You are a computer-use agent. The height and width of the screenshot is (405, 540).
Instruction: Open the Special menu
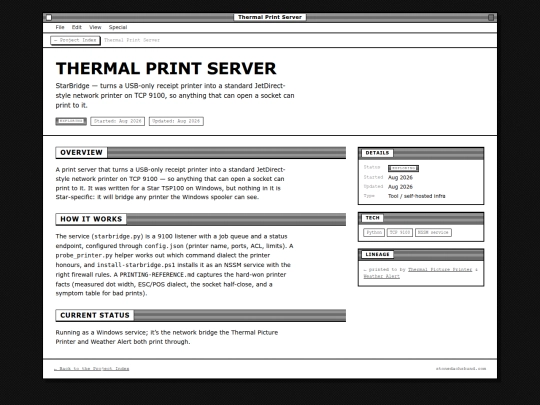(x=118, y=27)
